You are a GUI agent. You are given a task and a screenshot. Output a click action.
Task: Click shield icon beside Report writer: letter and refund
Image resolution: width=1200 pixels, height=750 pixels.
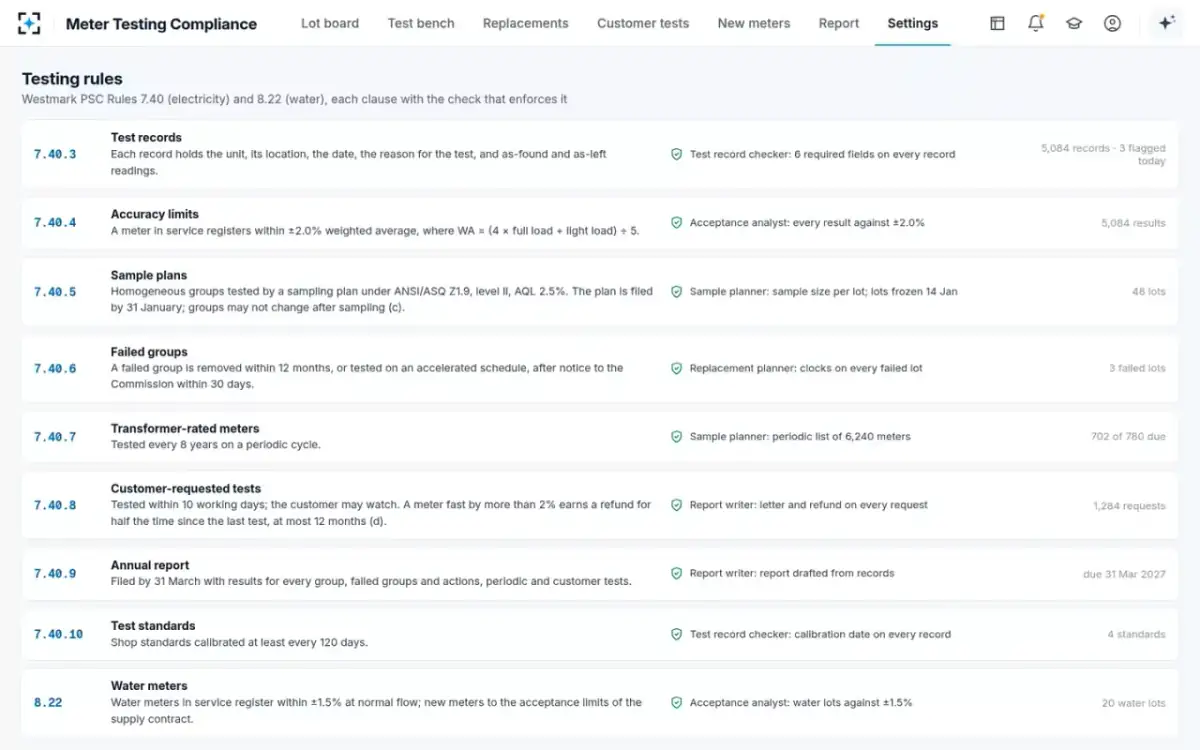tap(677, 505)
